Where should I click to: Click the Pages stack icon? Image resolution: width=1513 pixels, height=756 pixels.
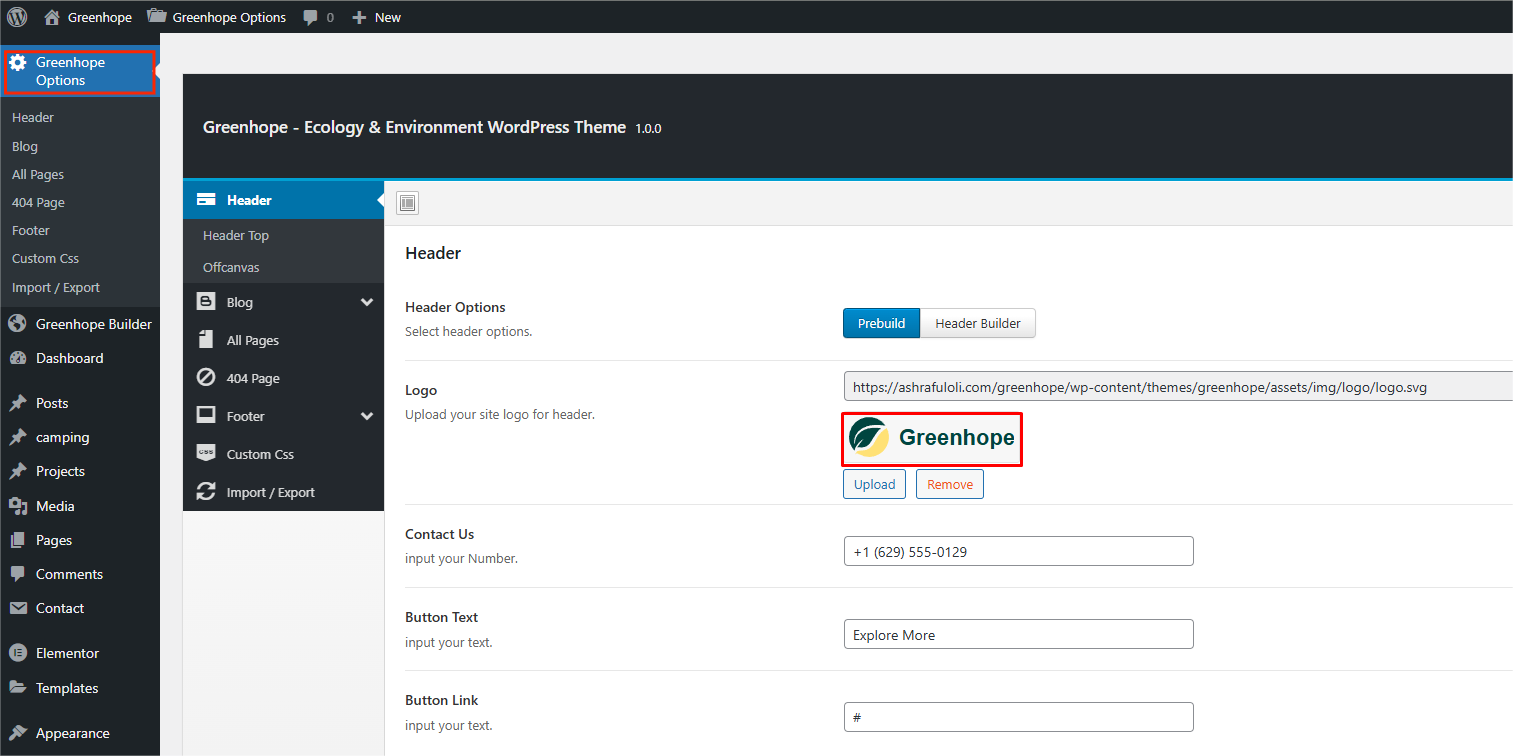tap(18, 540)
